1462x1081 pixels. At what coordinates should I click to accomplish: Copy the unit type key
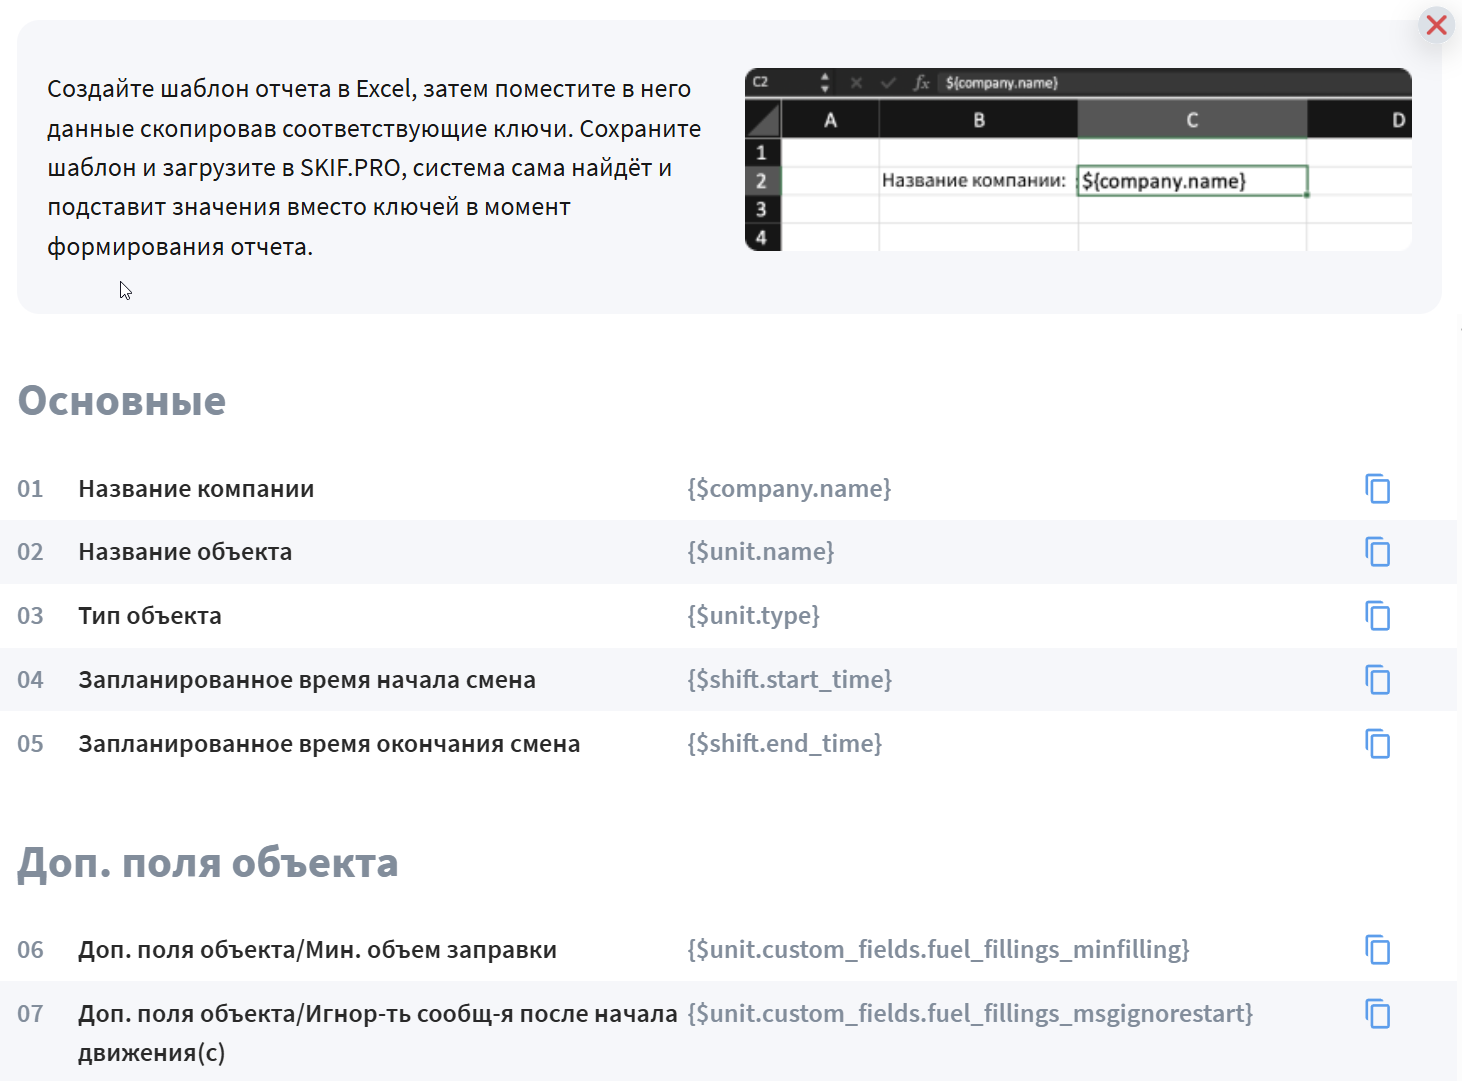1378,616
